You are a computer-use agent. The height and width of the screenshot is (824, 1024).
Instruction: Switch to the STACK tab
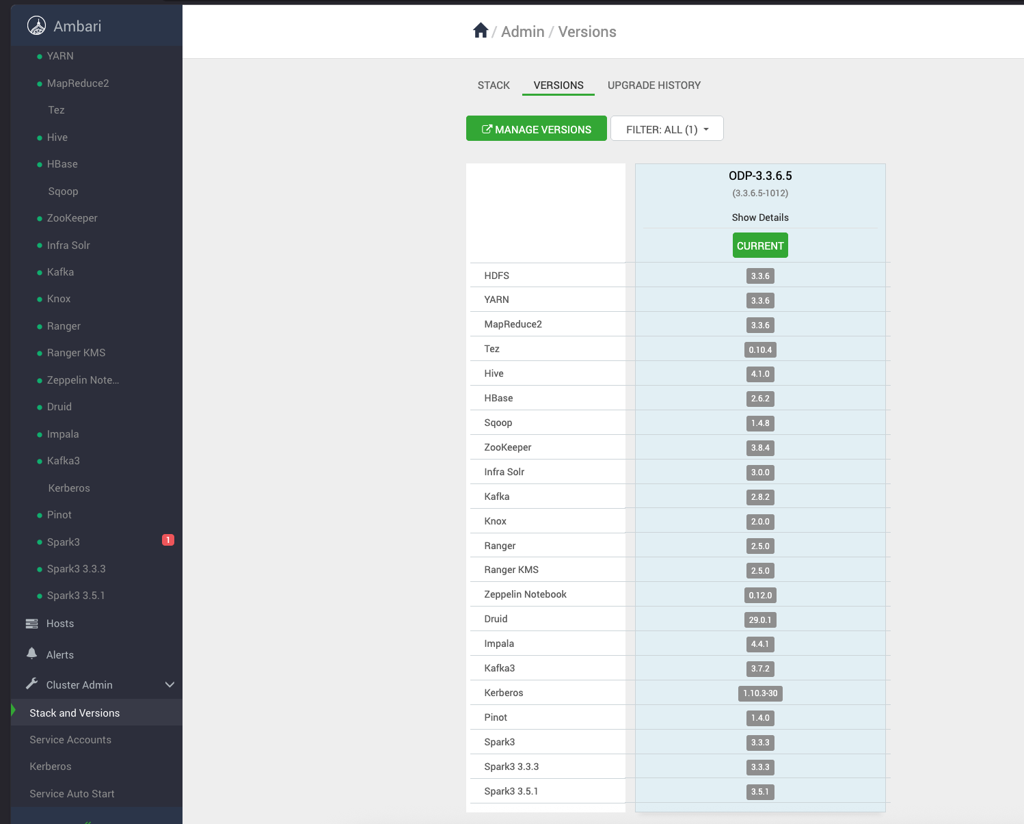coord(493,85)
